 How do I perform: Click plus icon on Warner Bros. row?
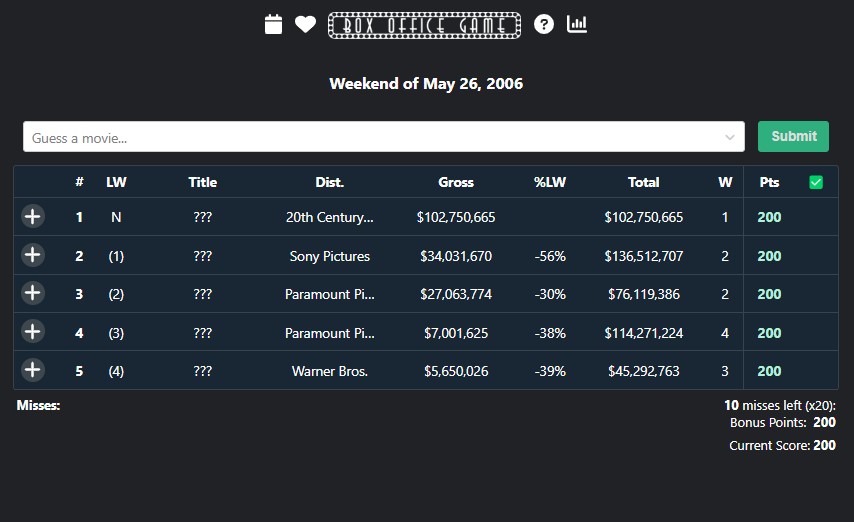(33, 371)
